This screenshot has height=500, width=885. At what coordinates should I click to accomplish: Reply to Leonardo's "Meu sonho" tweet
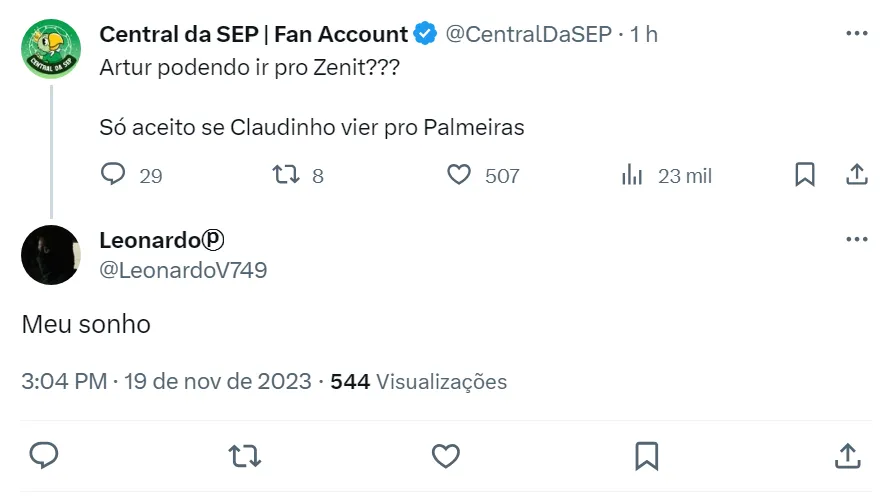coord(43,456)
